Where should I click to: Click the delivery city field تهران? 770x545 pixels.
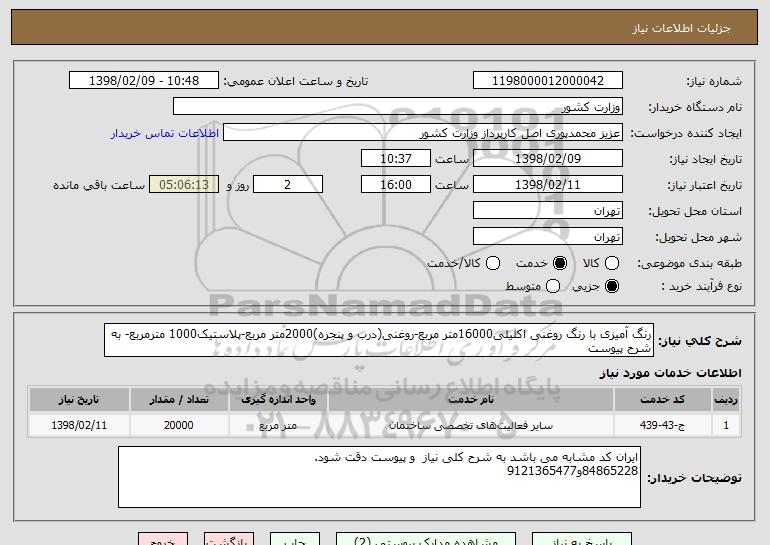[x=548, y=237]
